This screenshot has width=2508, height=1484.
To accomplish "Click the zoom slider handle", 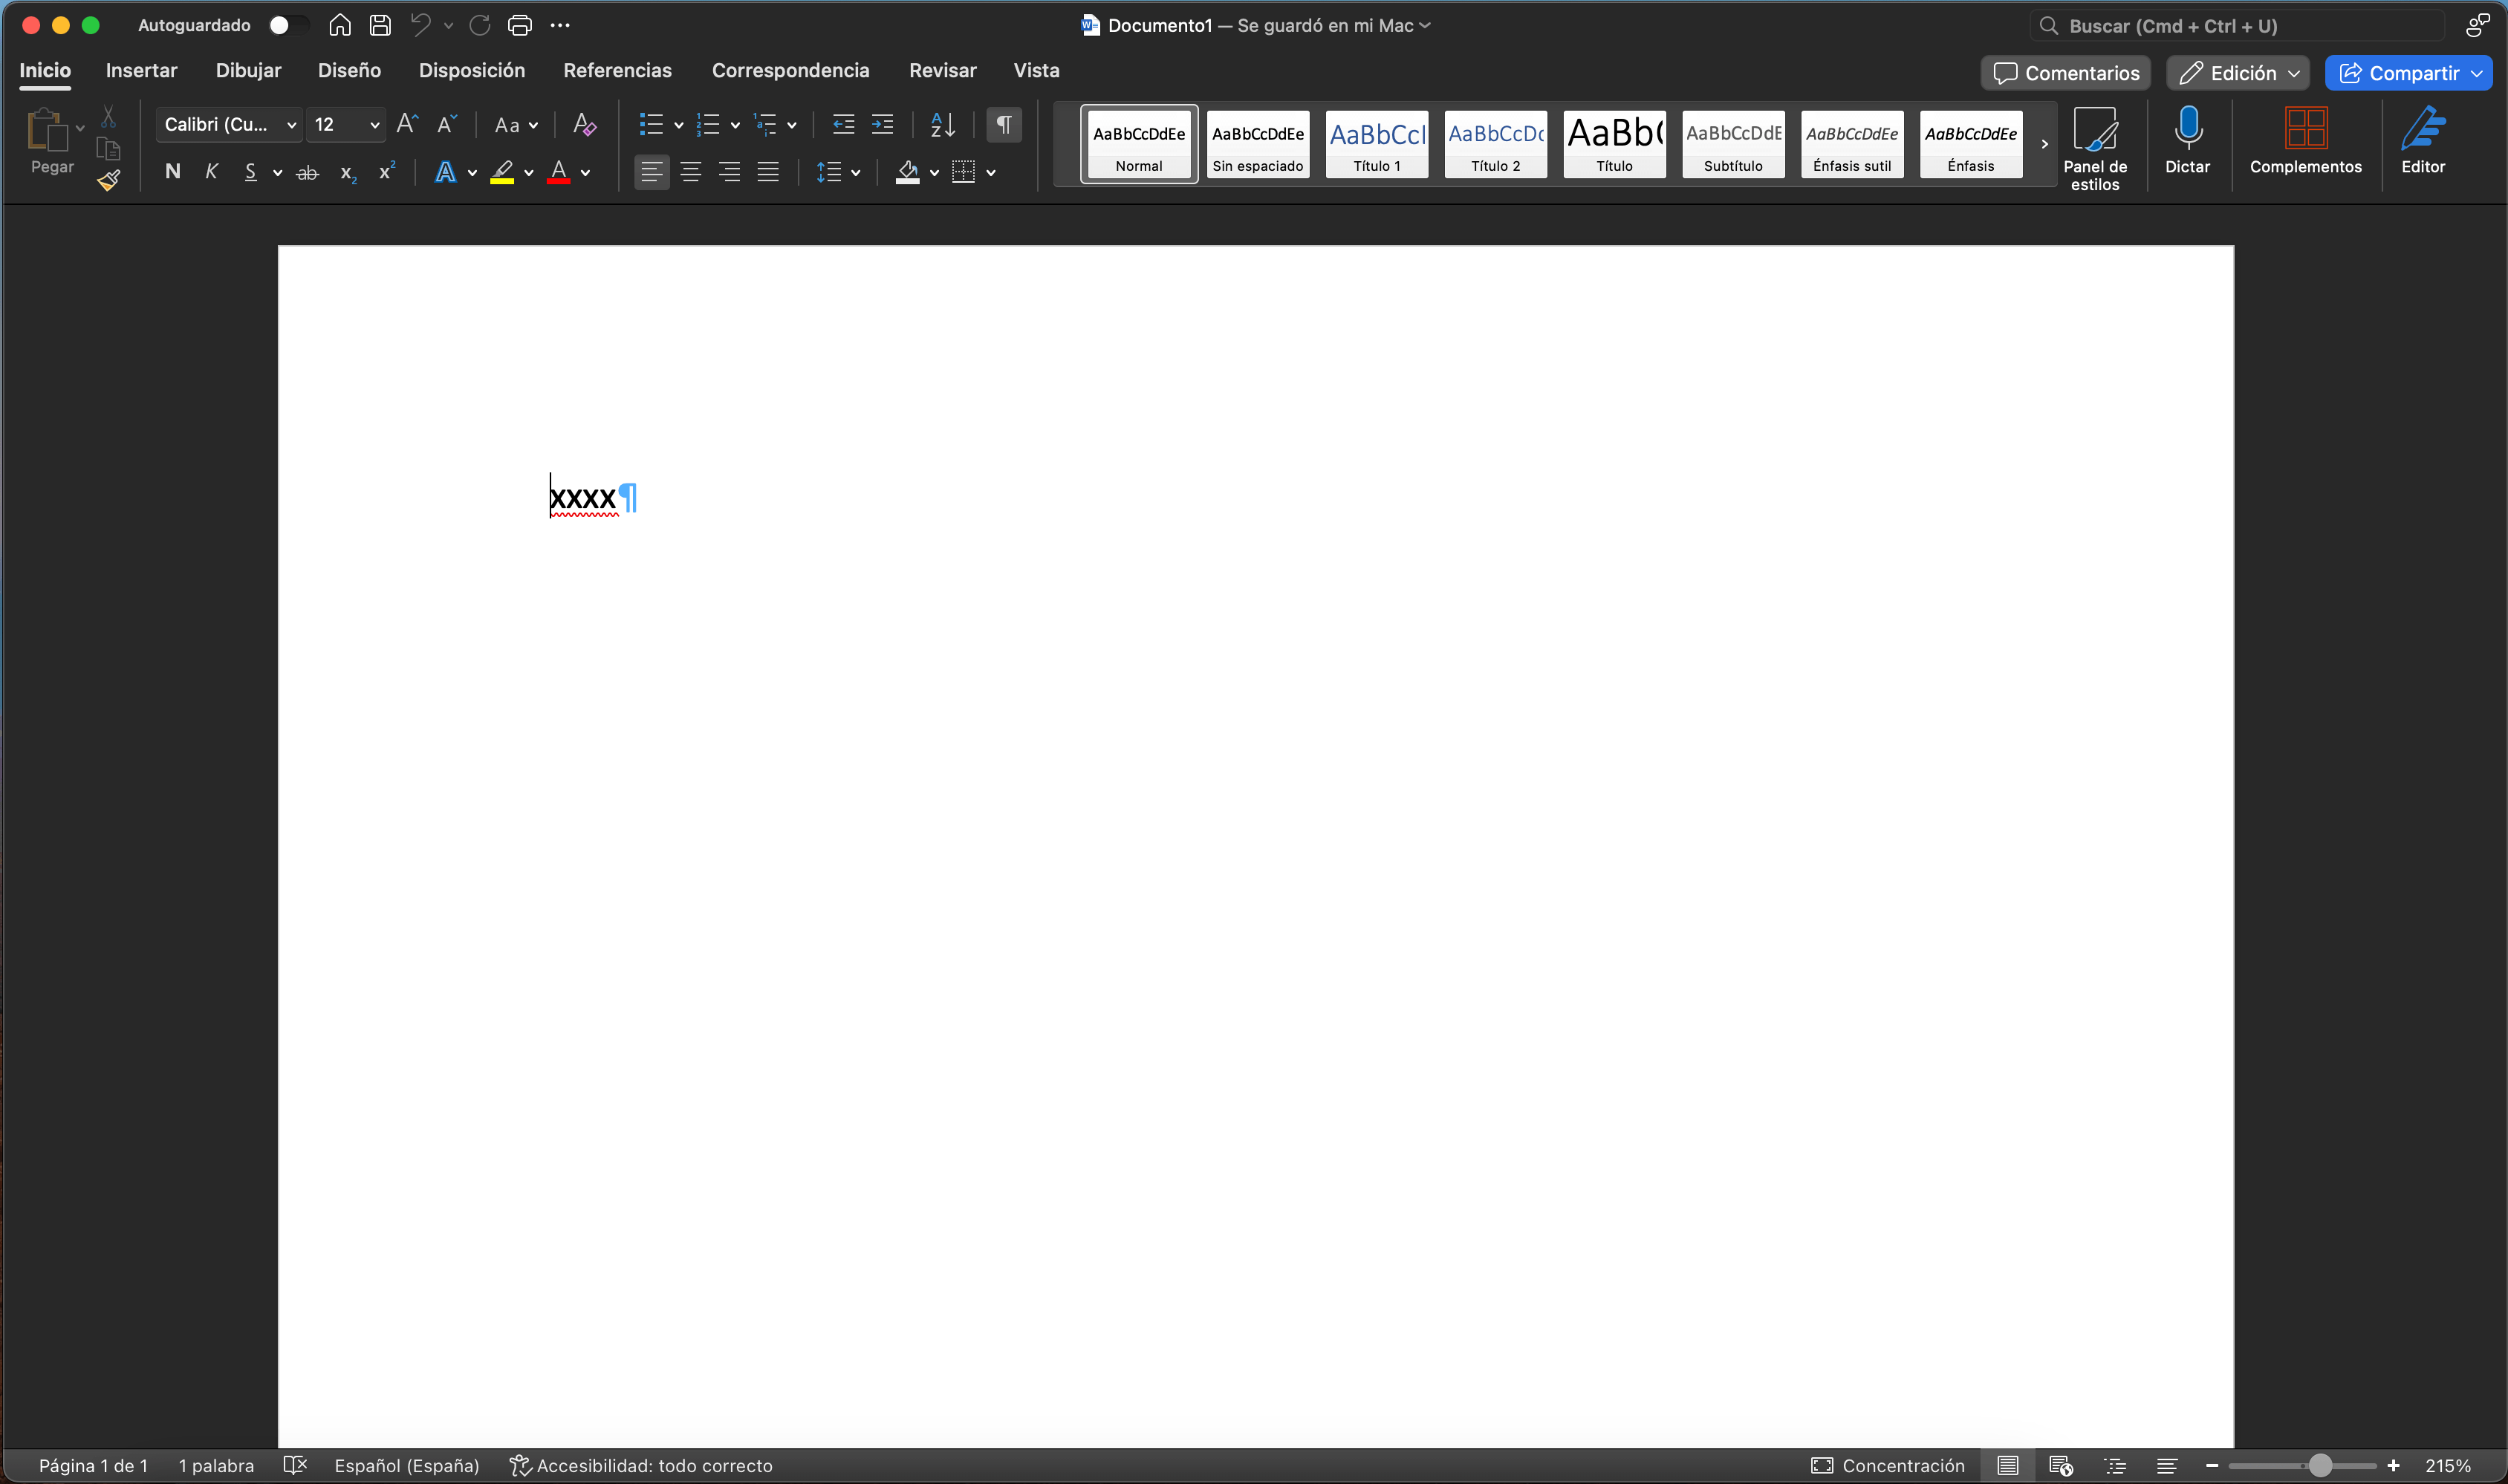I will 2320,1466.
